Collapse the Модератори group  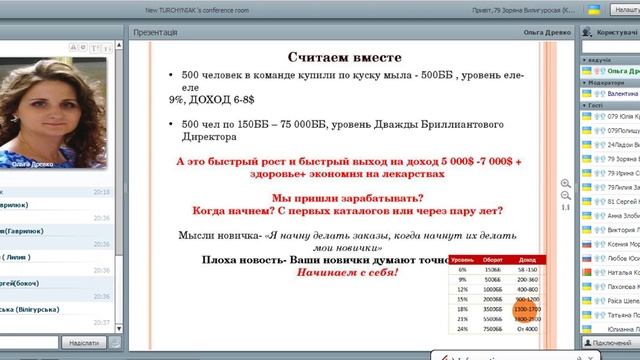point(584,82)
